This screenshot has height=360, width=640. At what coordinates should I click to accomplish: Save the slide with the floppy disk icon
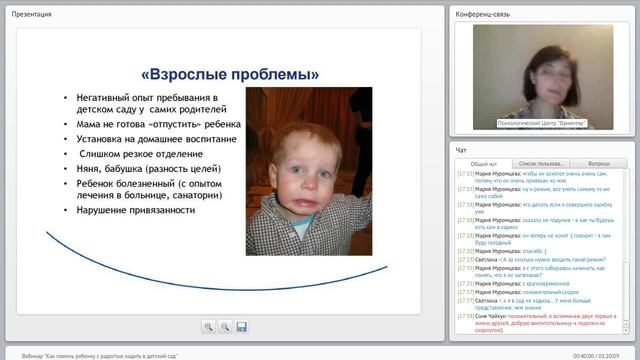tap(242, 327)
